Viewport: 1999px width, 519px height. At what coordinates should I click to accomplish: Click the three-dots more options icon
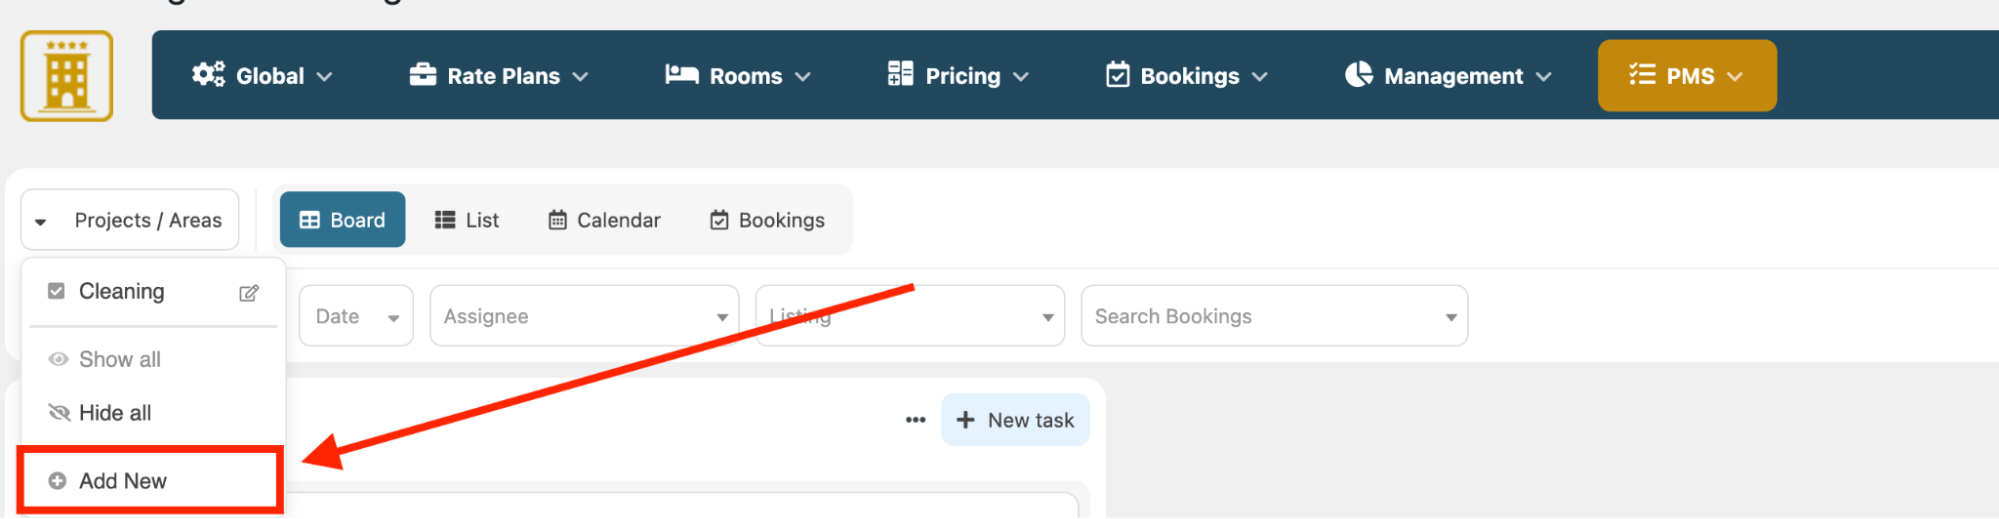915,420
